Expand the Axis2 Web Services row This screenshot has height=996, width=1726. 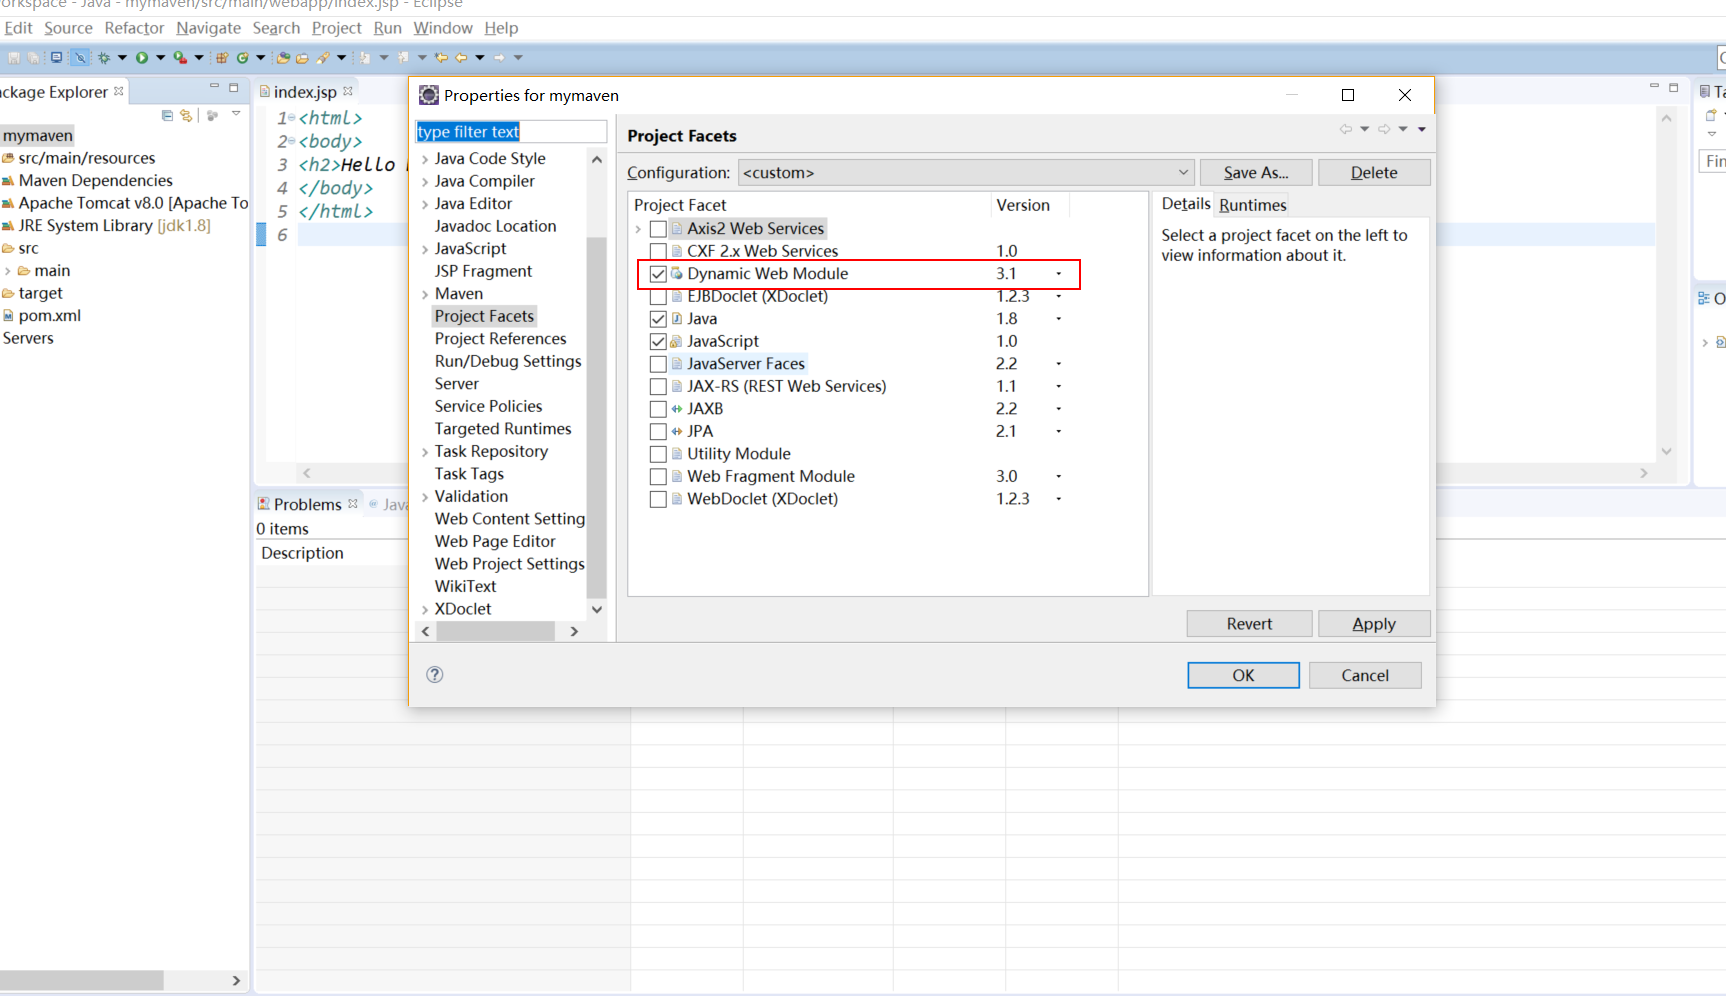click(638, 229)
